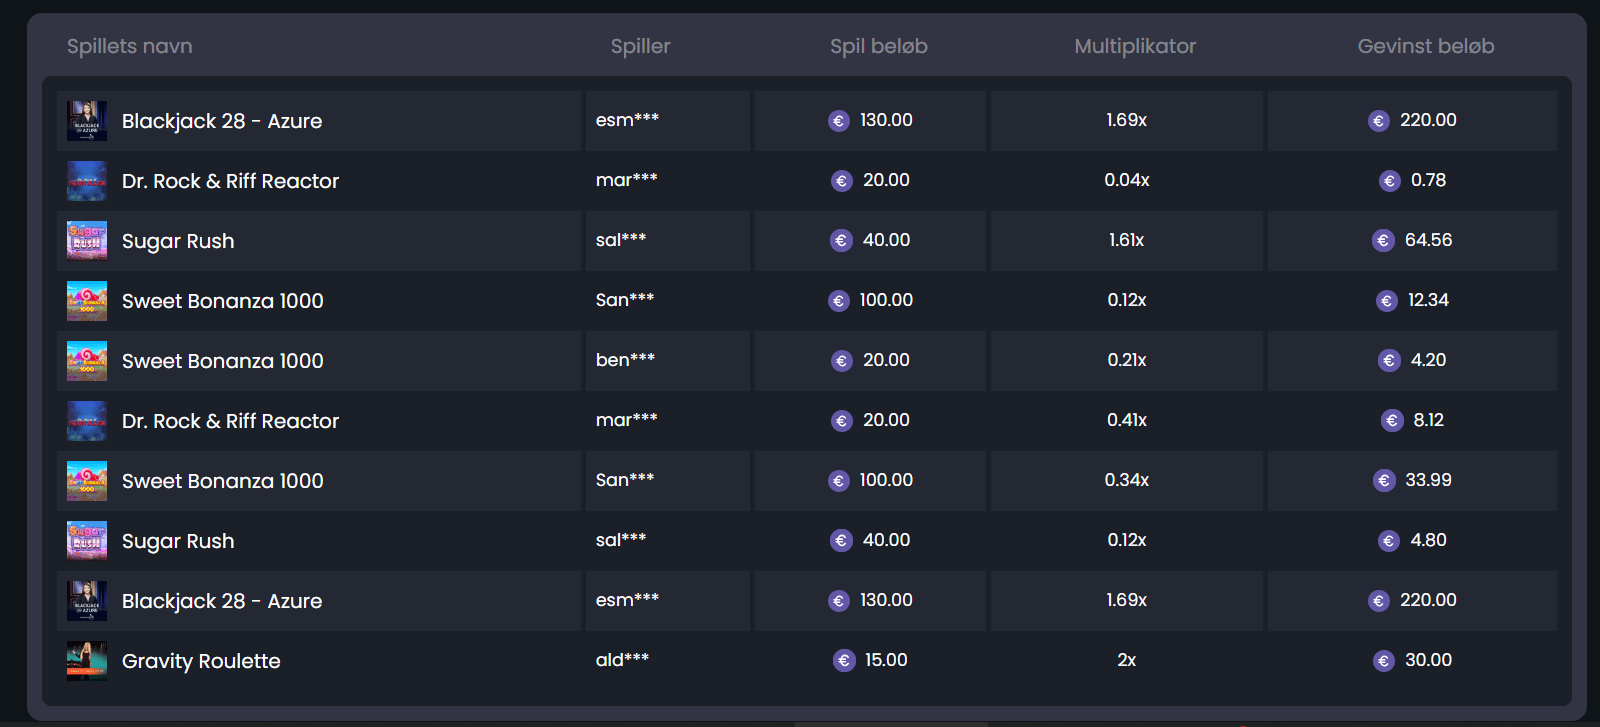Click the euro icon beside the 4.20 win
1600x727 pixels.
pyautogui.click(x=1389, y=361)
